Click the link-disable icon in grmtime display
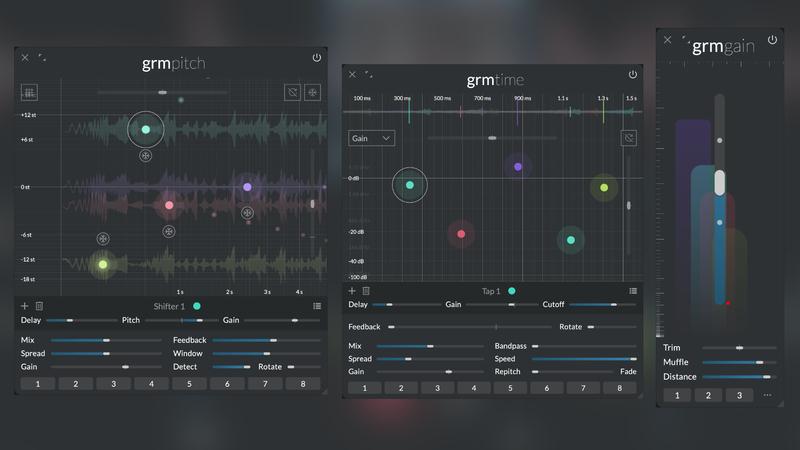Image resolution: width=800 pixels, height=450 pixels. tap(629, 138)
